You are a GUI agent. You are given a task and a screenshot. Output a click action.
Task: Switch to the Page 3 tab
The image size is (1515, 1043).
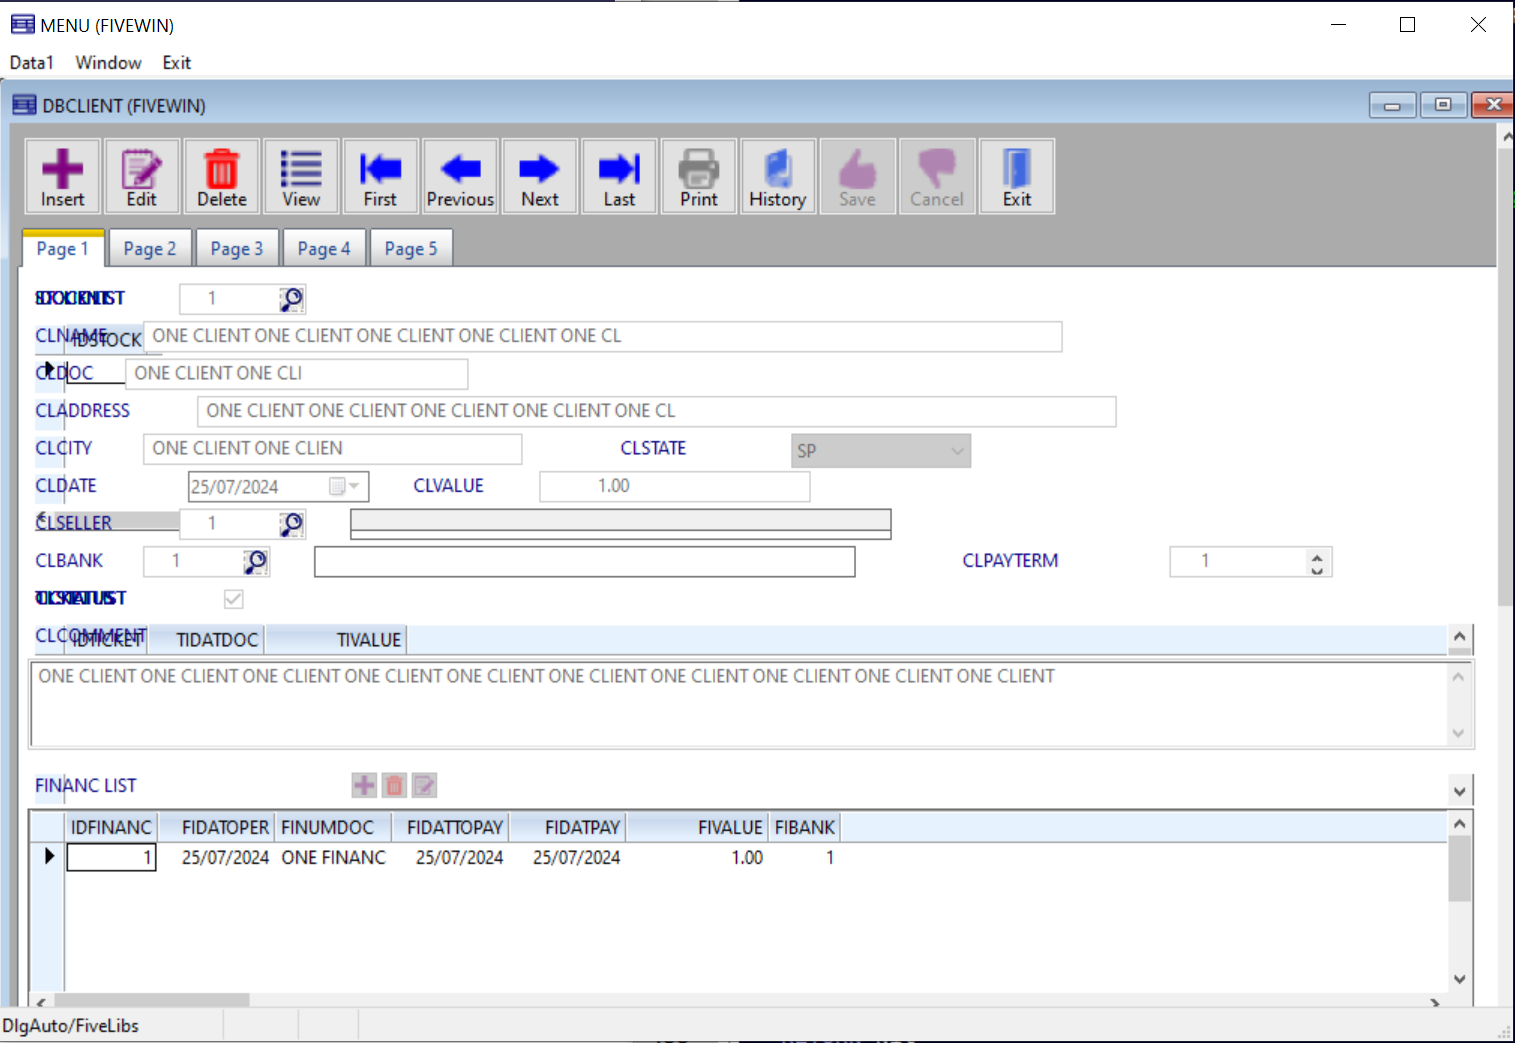[x=236, y=249]
